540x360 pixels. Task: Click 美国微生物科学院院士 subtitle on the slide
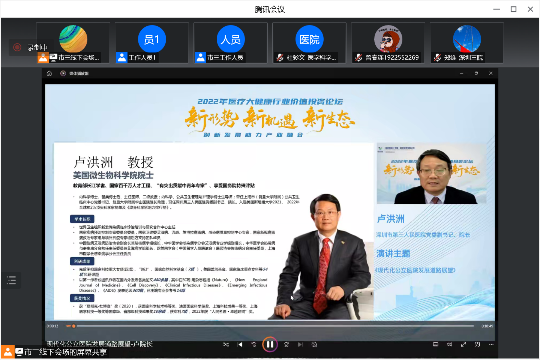(x=113, y=175)
